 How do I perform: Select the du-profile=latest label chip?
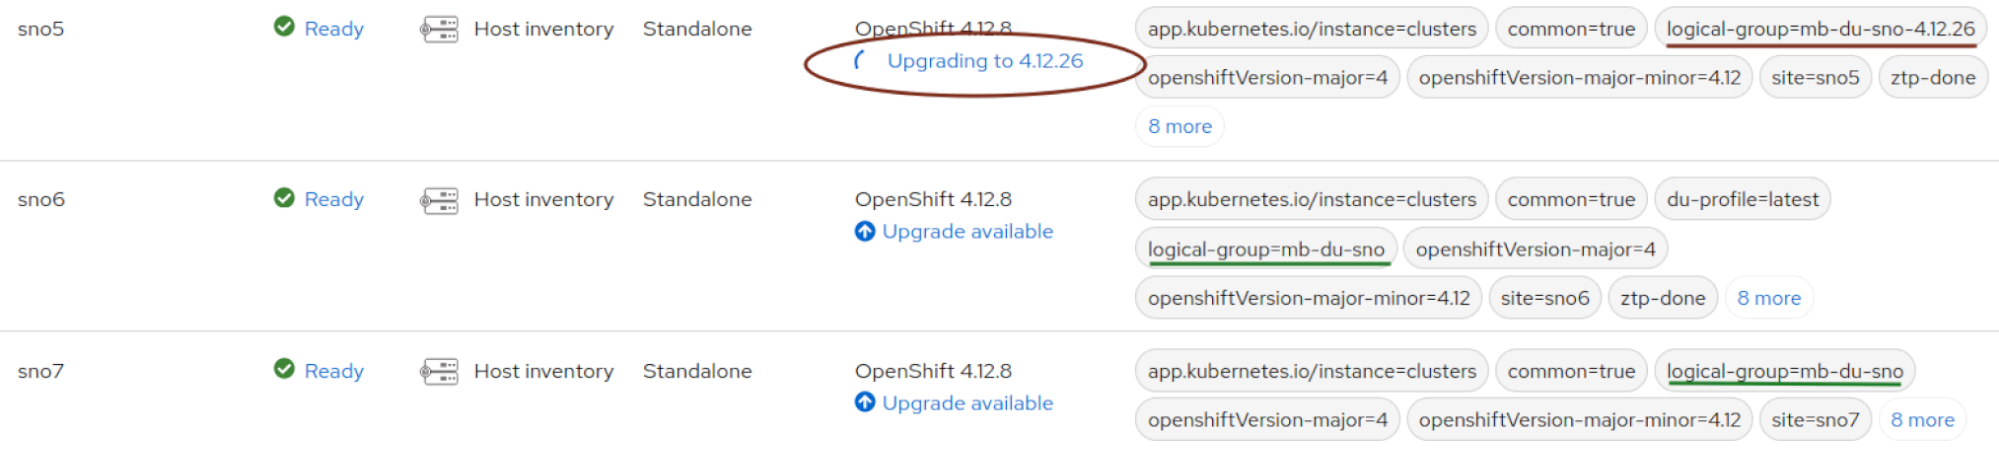1742,199
